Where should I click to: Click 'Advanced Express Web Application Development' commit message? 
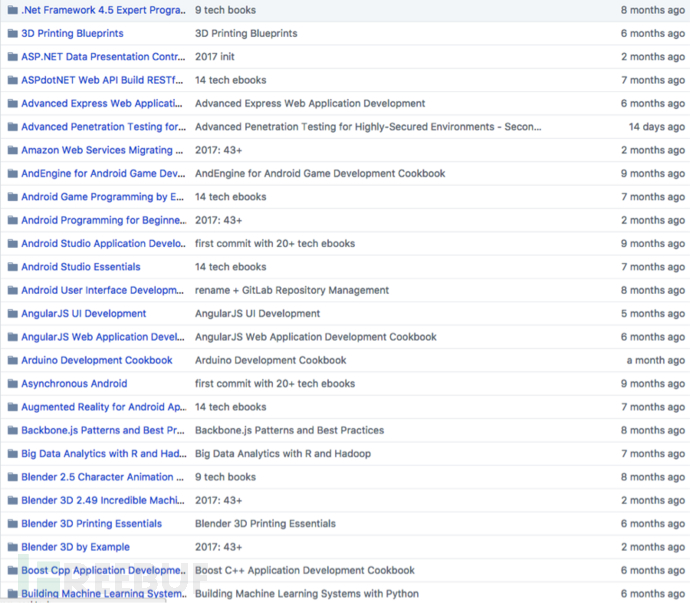pyautogui.click(x=310, y=103)
